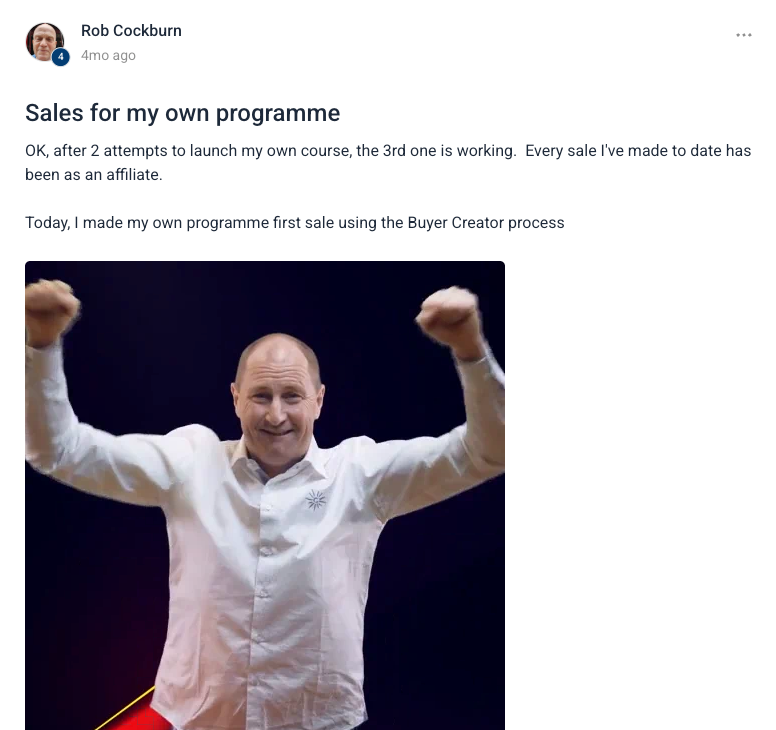
Task: Click the text 'been as an affiliate.'
Action: [x=94, y=175]
